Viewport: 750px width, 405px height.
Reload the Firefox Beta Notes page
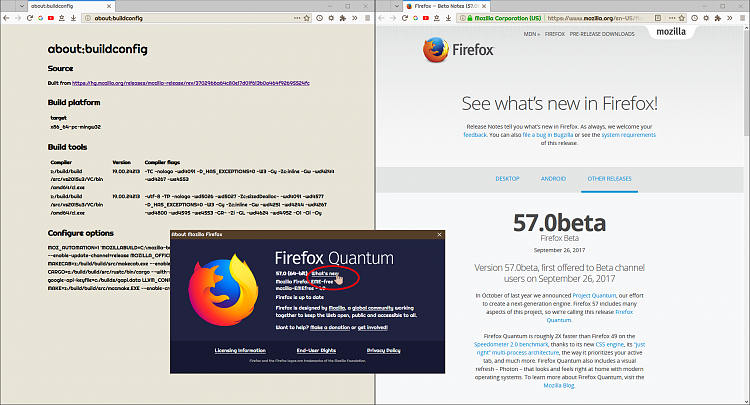(405, 18)
